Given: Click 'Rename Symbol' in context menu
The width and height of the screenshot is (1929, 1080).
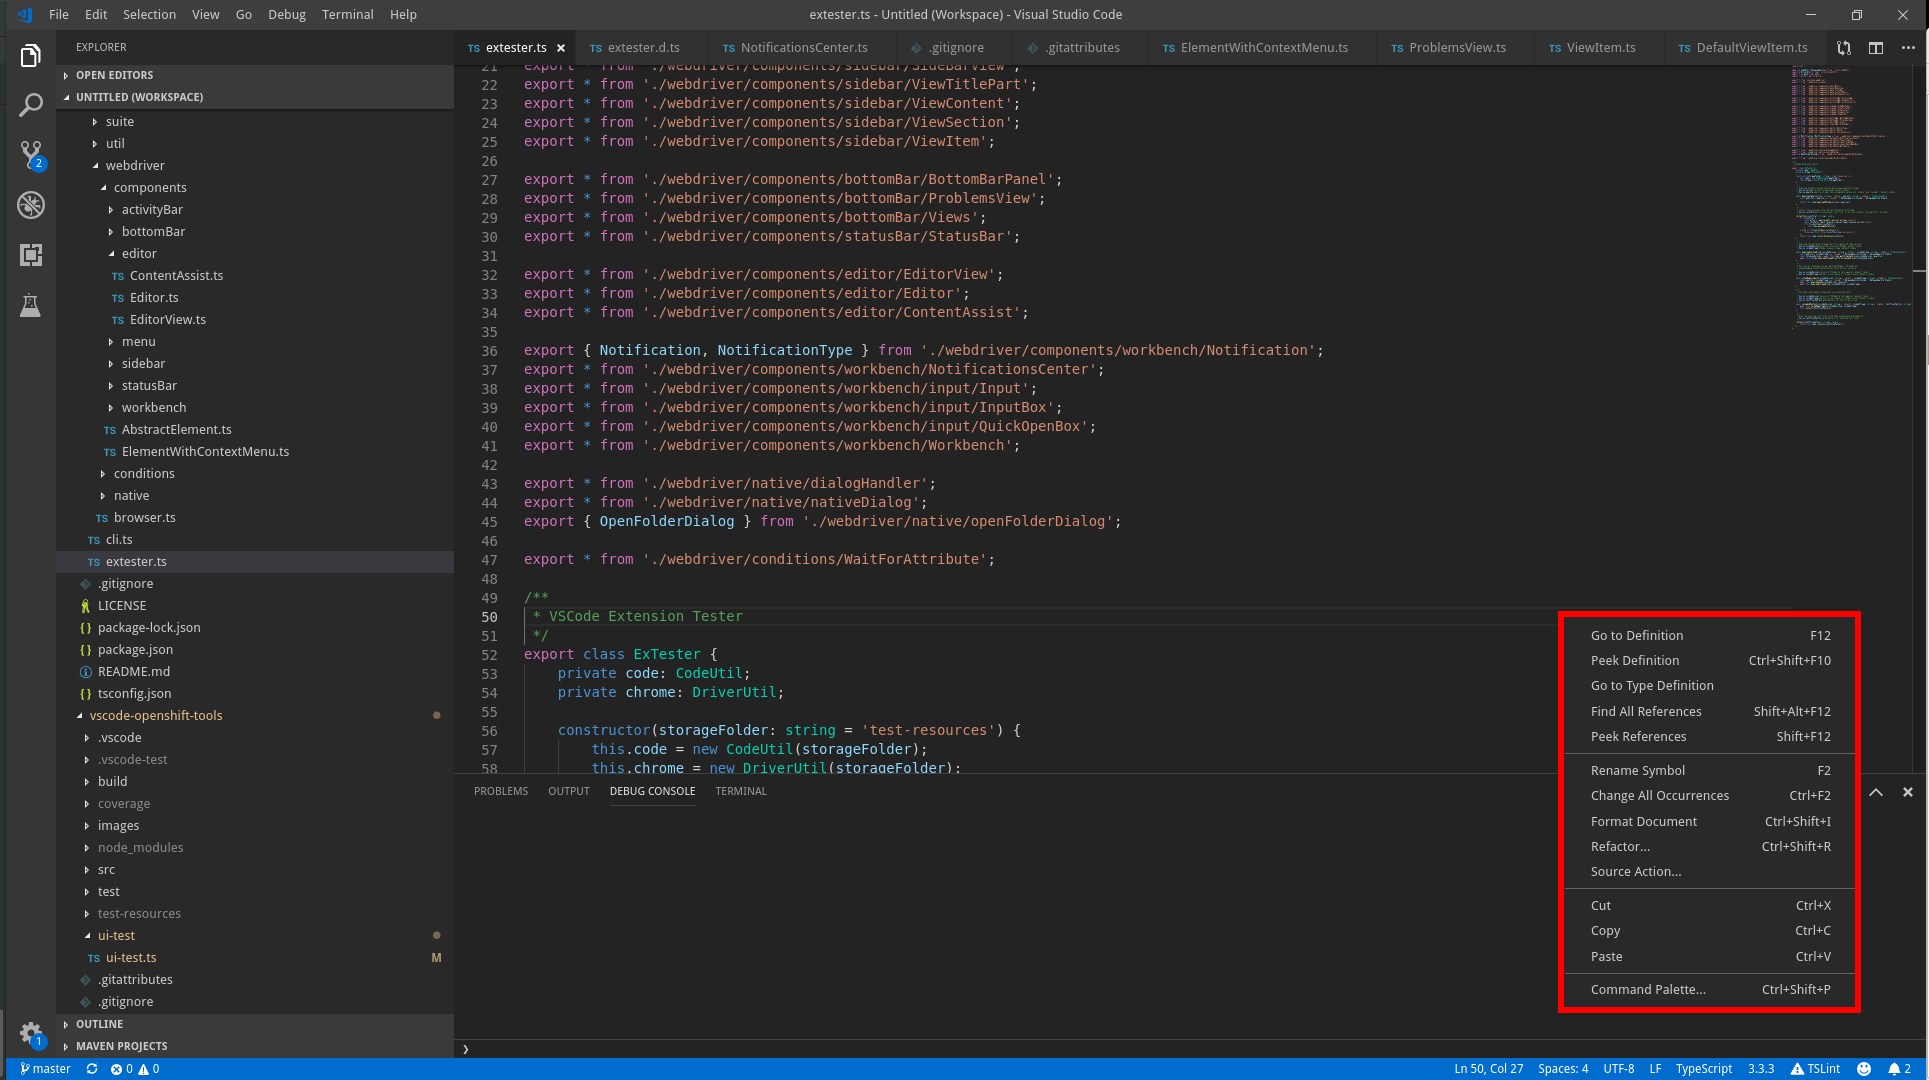Looking at the screenshot, I should 1638,770.
